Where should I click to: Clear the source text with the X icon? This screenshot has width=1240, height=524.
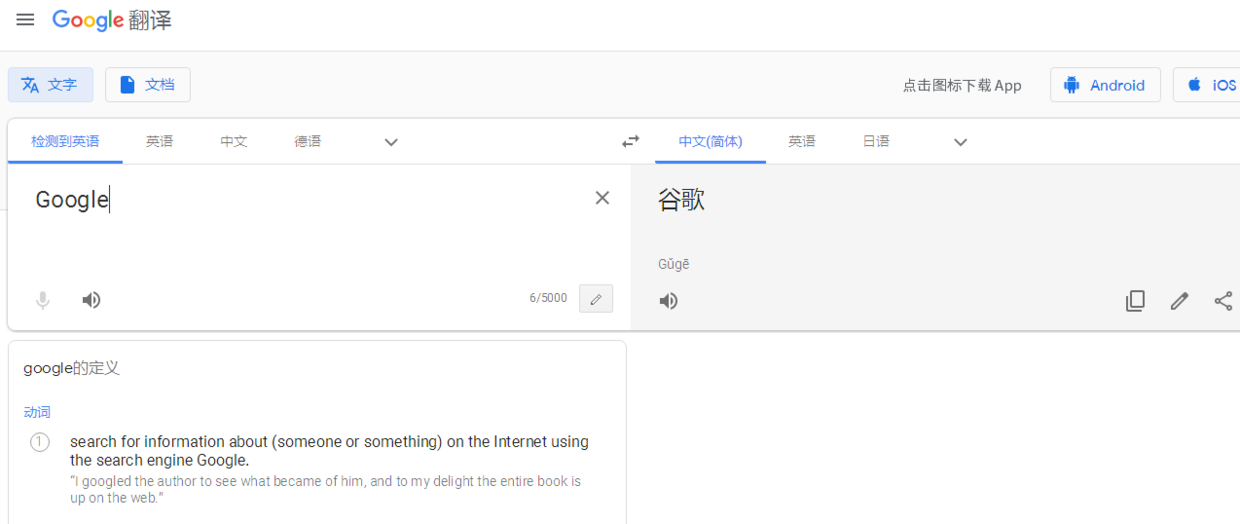[x=602, y=198]
